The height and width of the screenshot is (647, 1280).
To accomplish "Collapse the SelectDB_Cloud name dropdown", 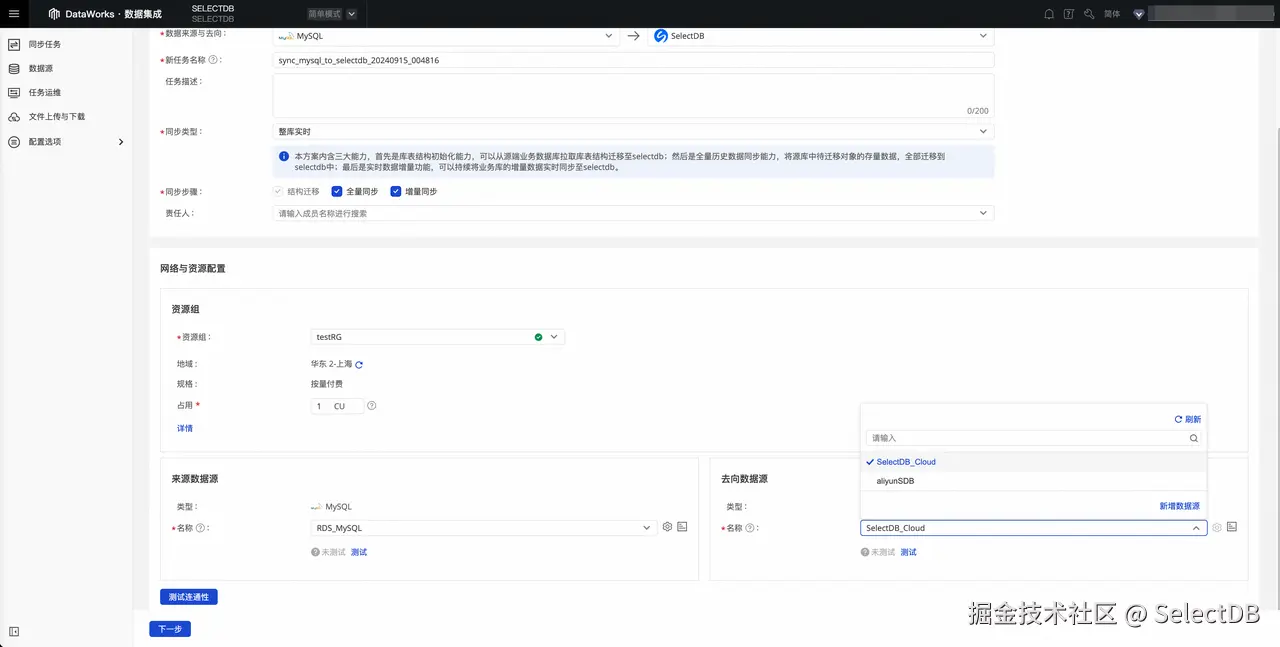I will [1197, 527].
